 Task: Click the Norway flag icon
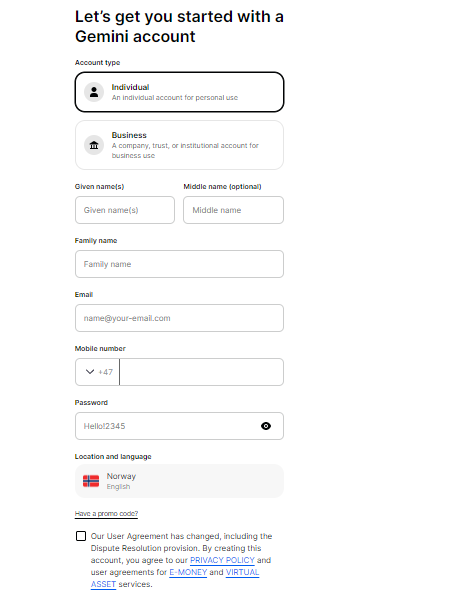tap(91, 481)
